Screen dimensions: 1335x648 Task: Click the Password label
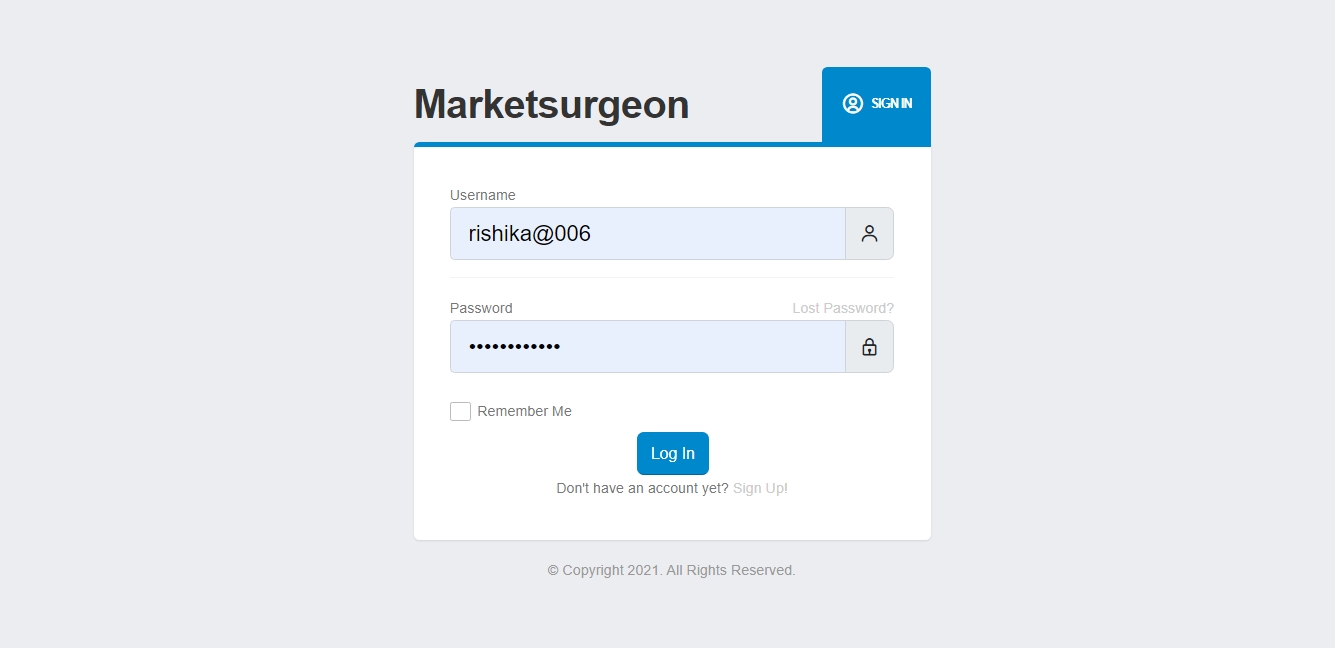coord(481,308)
